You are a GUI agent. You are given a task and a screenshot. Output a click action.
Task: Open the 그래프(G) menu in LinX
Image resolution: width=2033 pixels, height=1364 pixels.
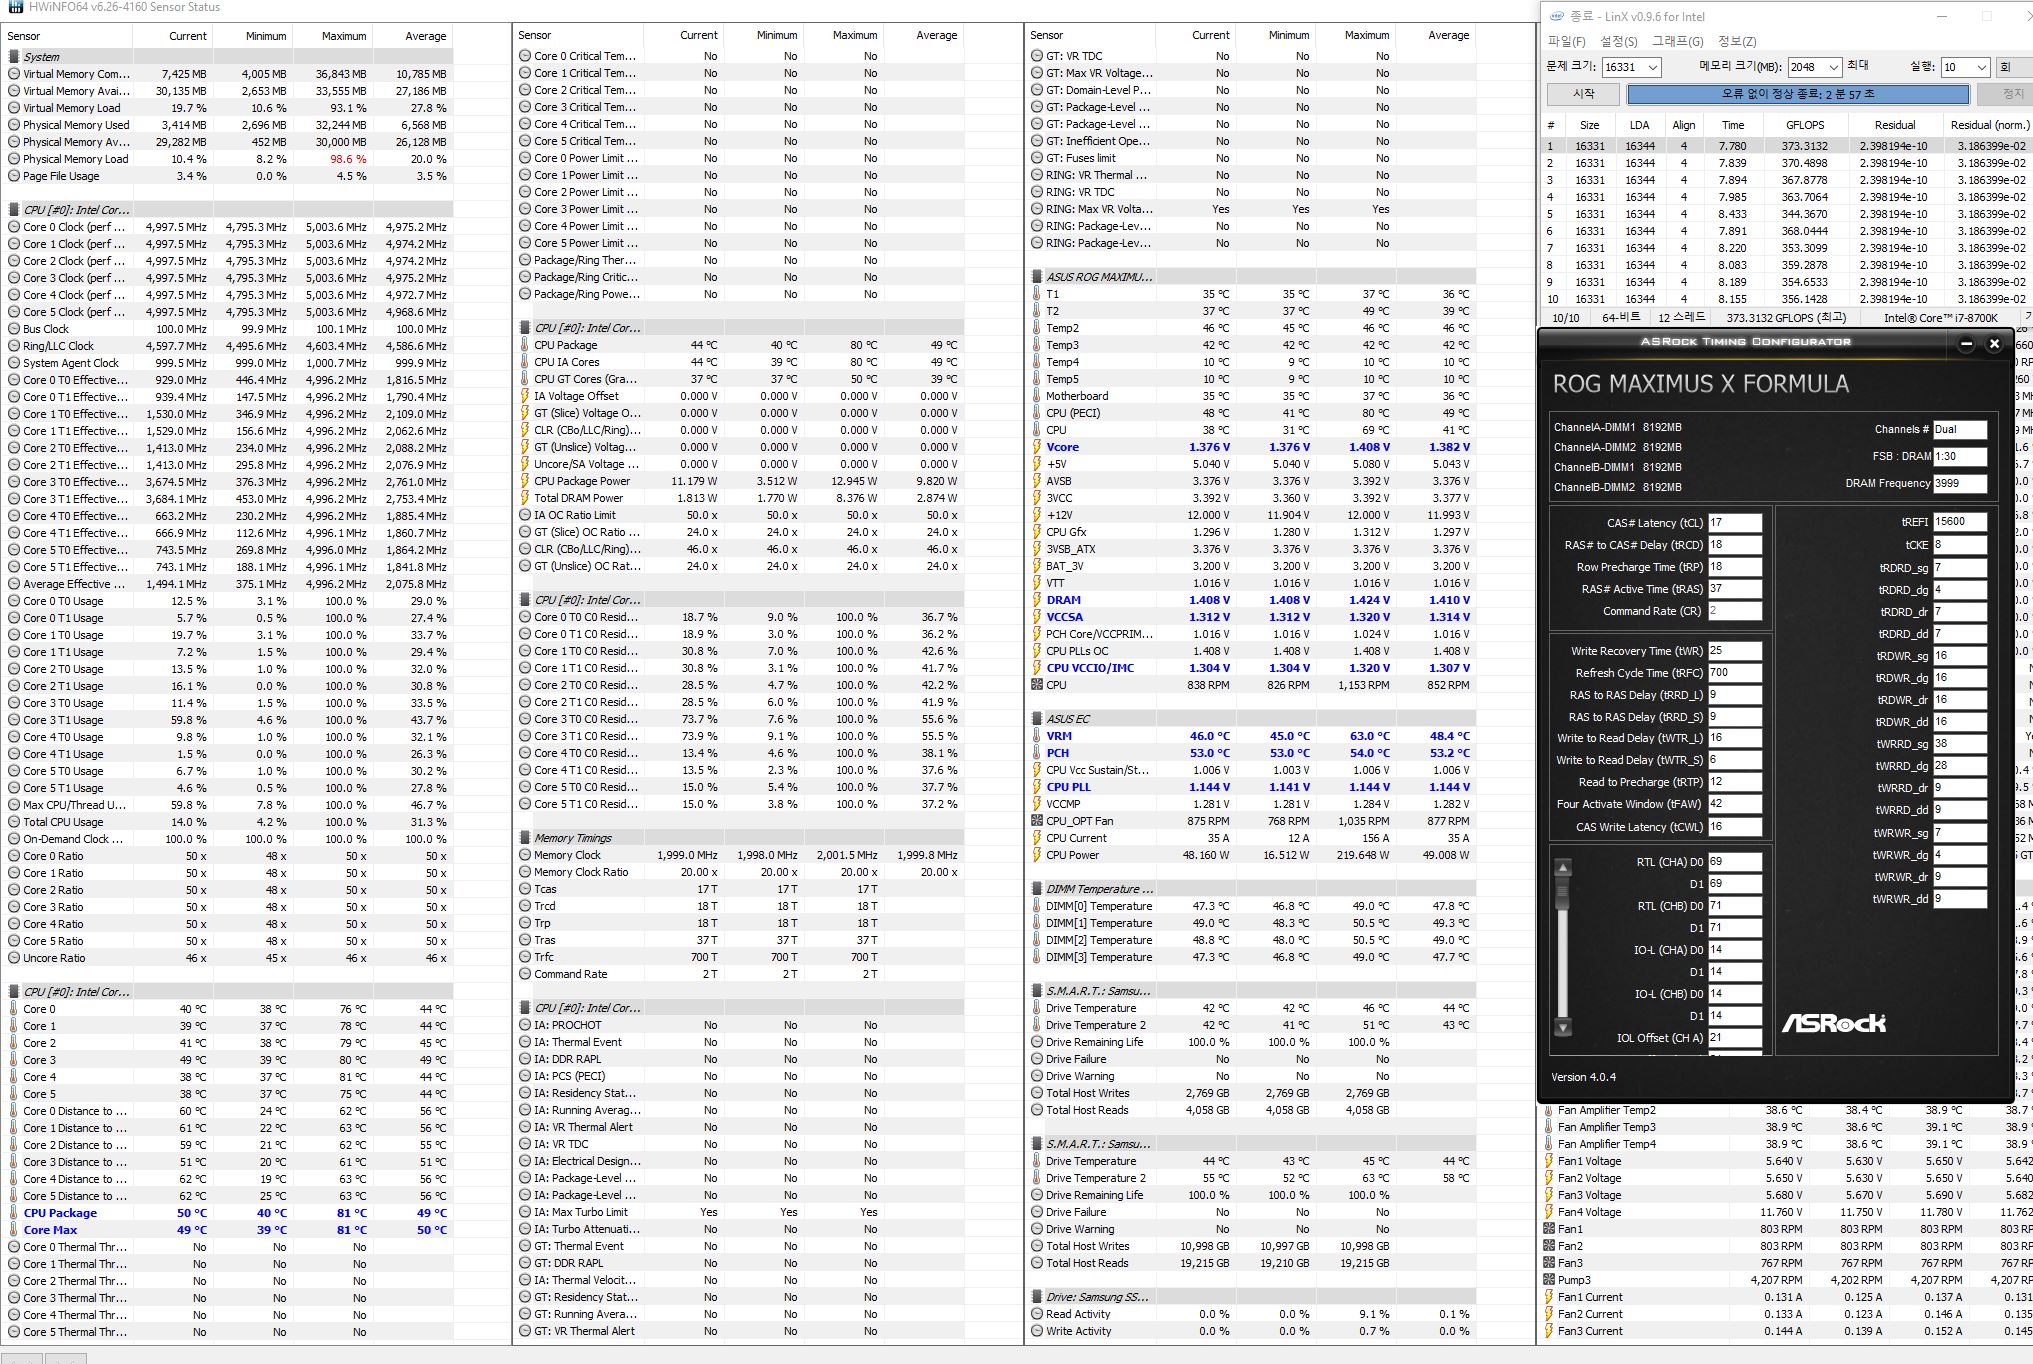coord(1677,41)
